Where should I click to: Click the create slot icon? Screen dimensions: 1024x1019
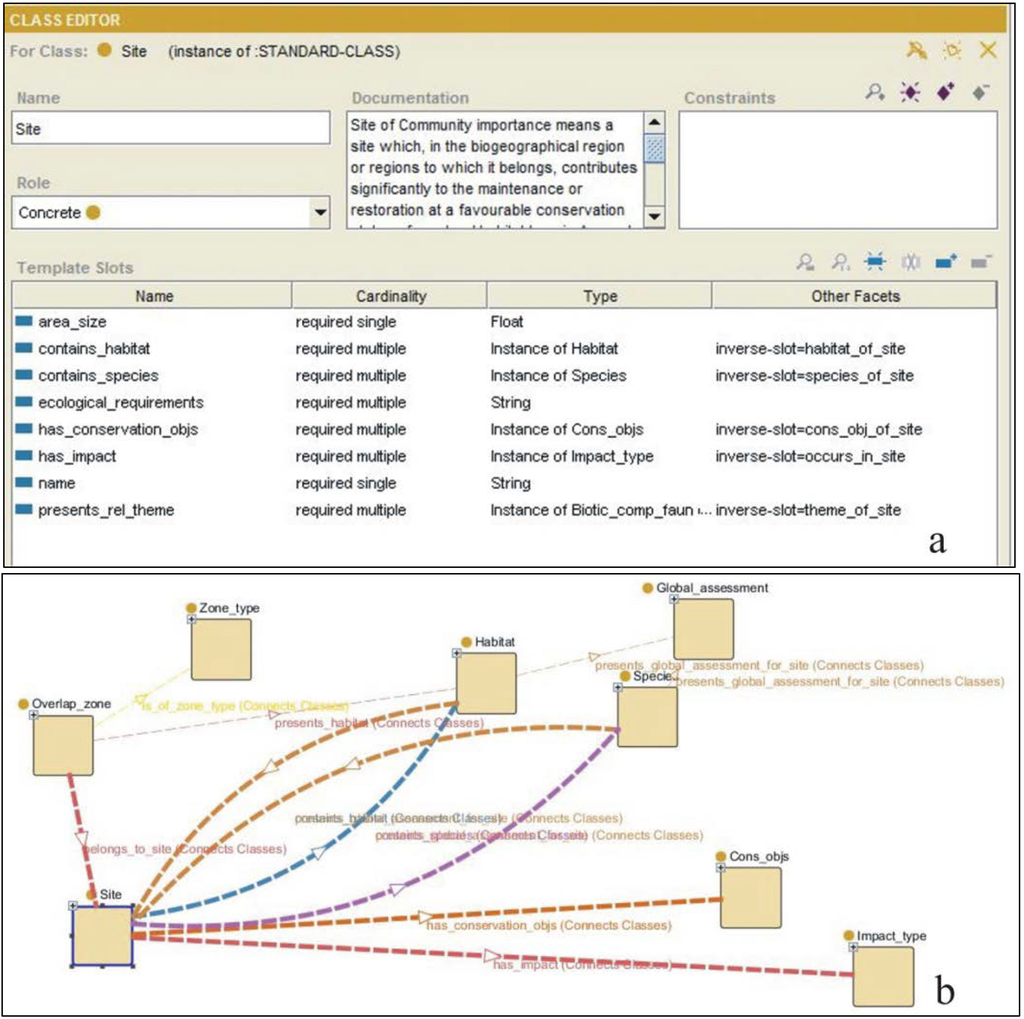tap(875, 262)
